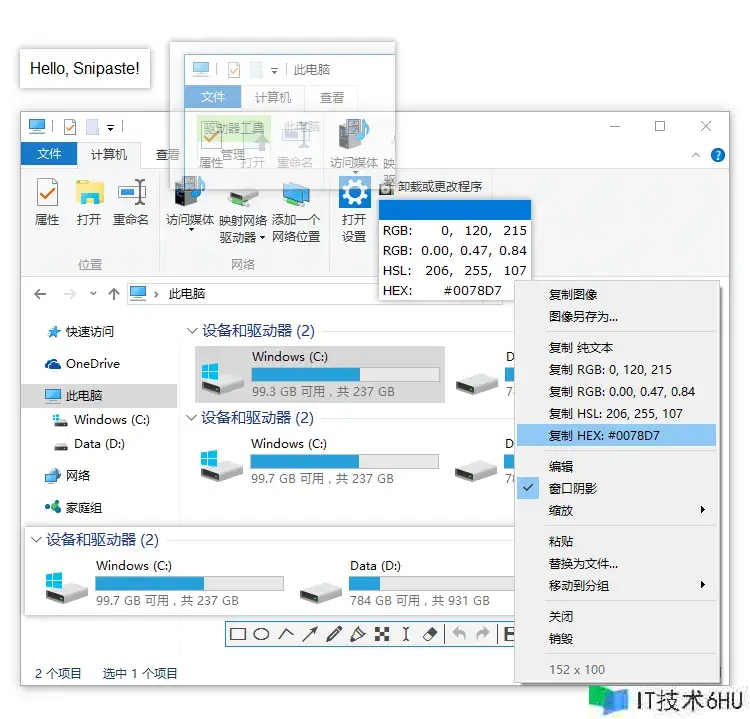Click the 打开设置 gear button

pos(354,210)
